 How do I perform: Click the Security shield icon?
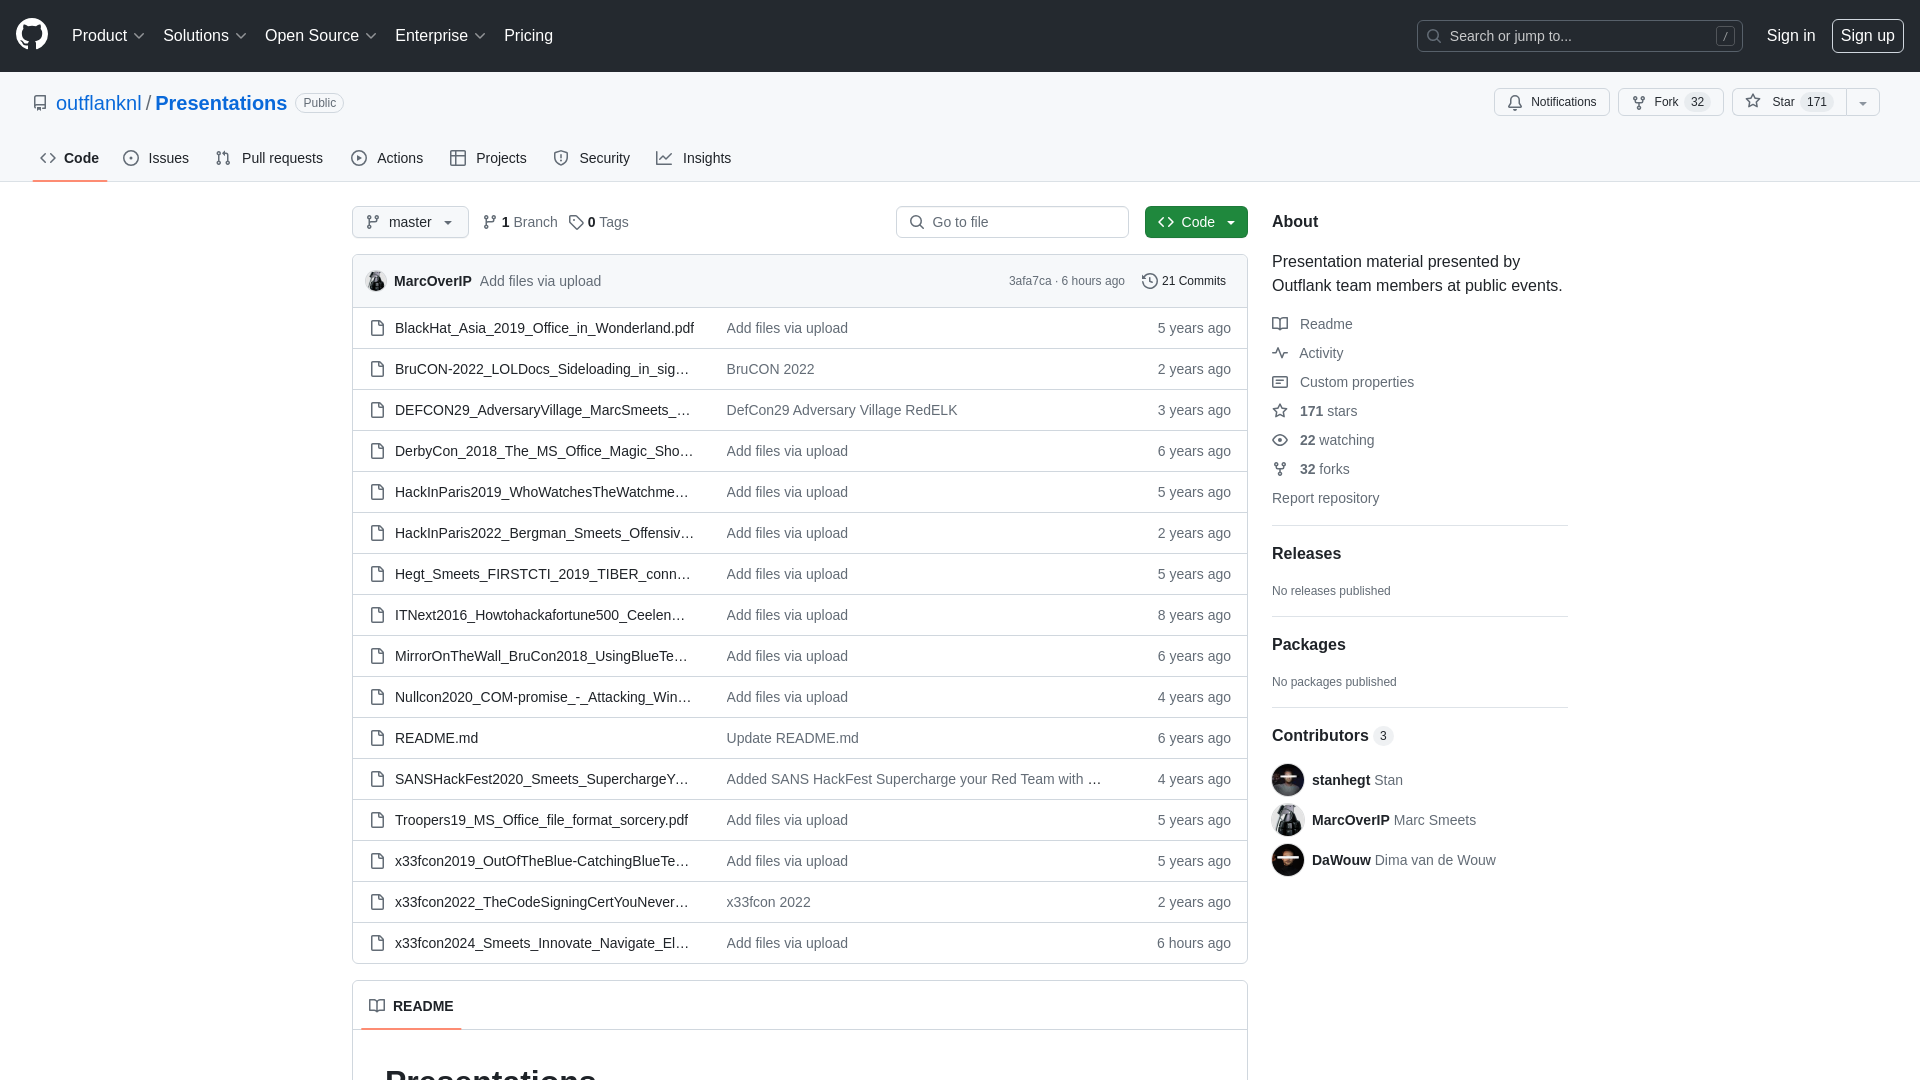point(560,158)
